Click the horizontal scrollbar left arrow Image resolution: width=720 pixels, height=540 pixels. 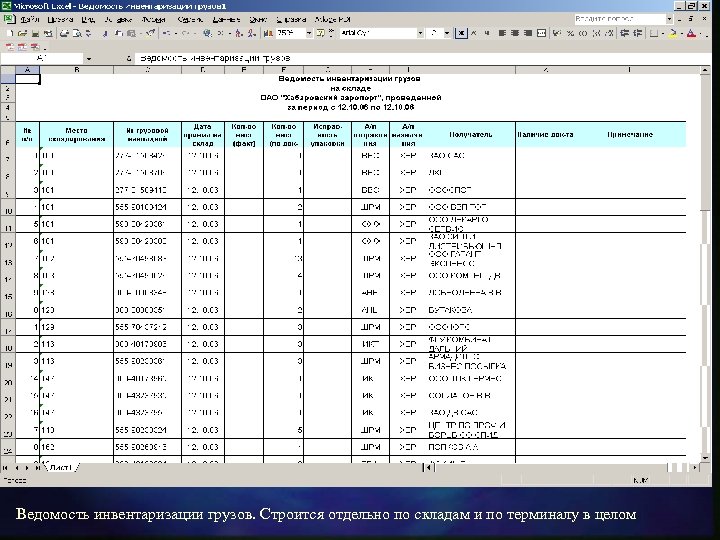point(428,467)
